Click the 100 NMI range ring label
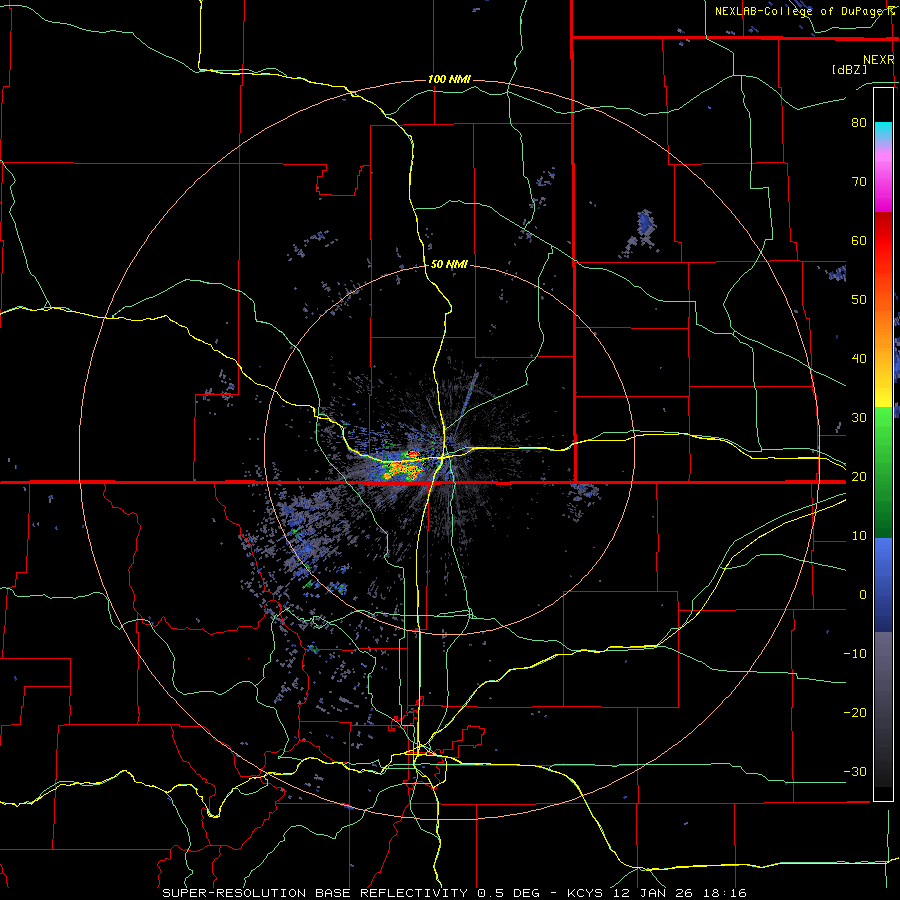The height and width of the screenshot is (900, 900). point(449,79)
